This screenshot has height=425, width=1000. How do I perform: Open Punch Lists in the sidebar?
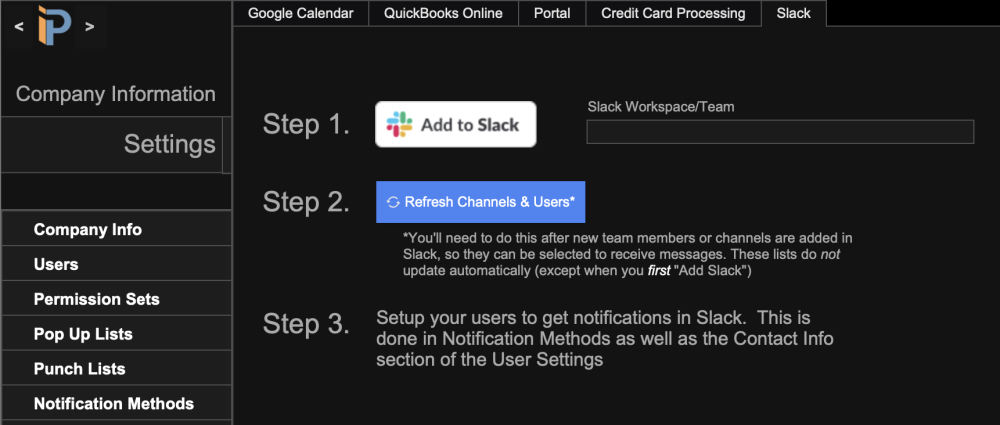[x=117, y=368]
